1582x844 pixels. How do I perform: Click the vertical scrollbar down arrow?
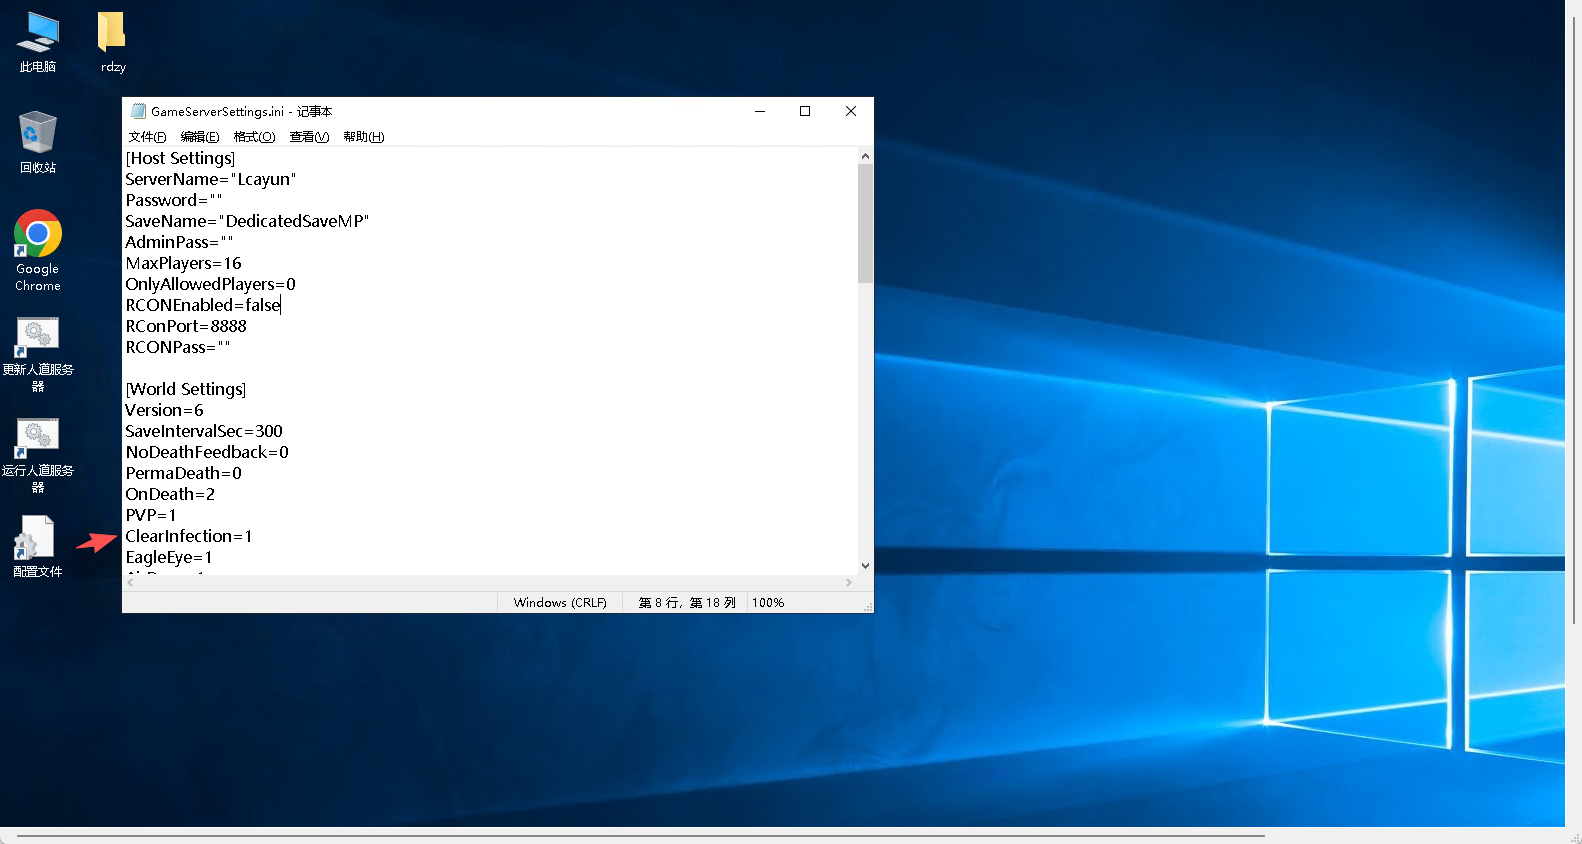pyautogui.click(x=865, y=566)
